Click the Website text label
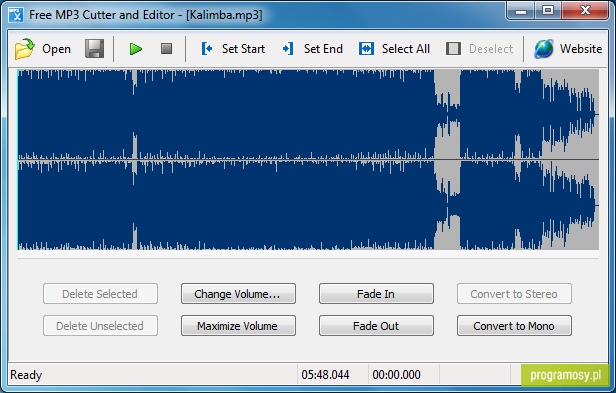Viewport: 616px width, 393px height. pyautogui.click(x=581, y=49)
